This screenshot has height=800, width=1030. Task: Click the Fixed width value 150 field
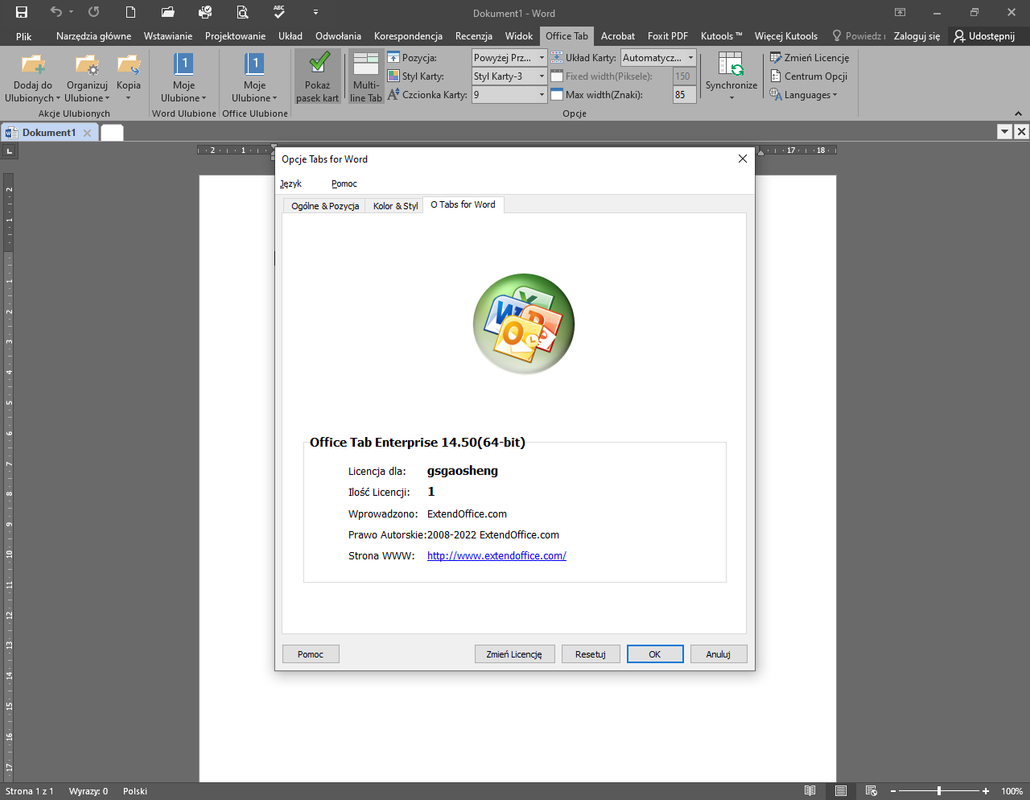(x=684, y=76)
